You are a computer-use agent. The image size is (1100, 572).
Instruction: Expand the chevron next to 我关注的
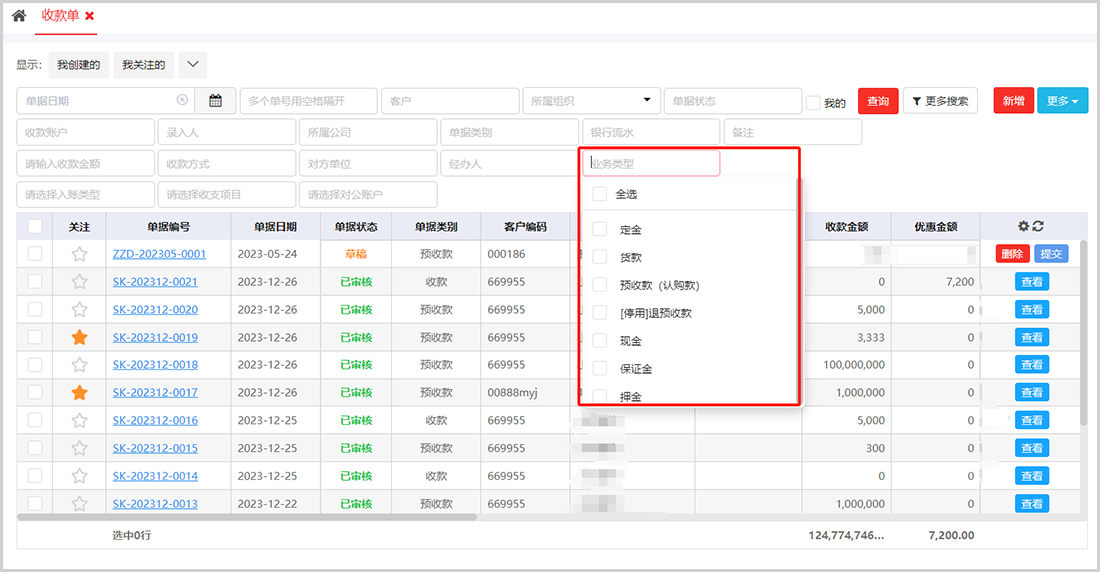[192, 64]
